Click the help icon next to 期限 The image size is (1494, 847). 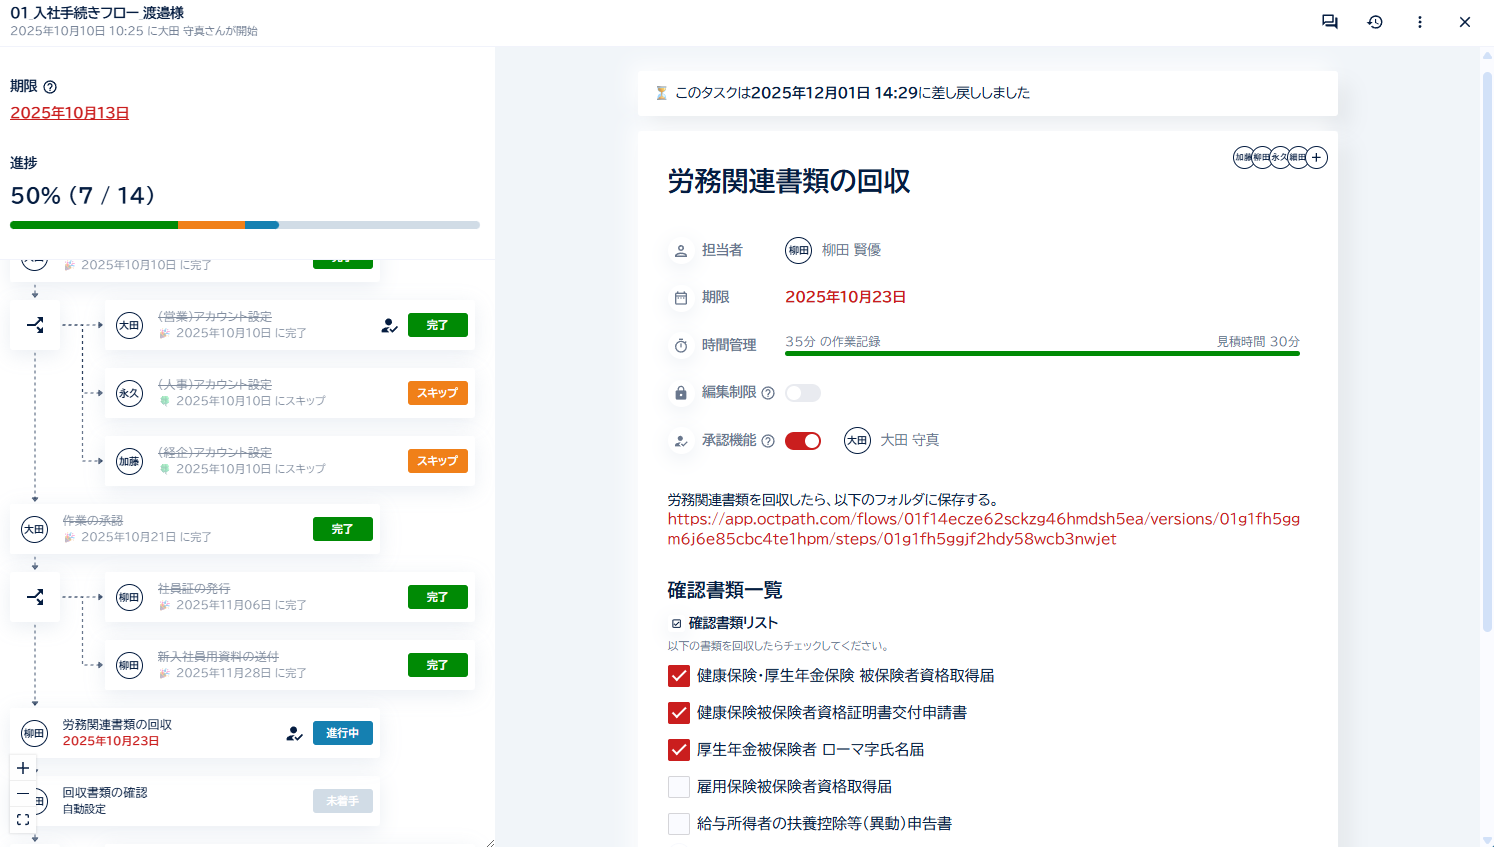(50, 87)
